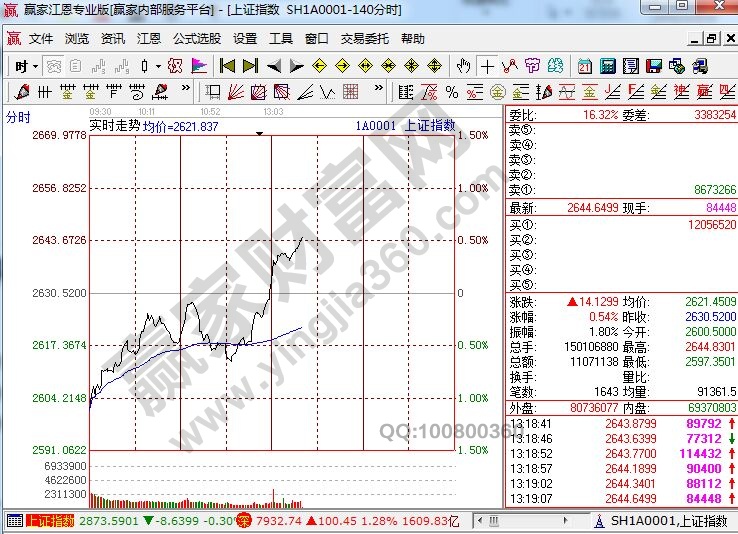The width and height of the screenshot is (738, 534).
Task: Jump to the first record arrow icon
Action: pos(227,66)
